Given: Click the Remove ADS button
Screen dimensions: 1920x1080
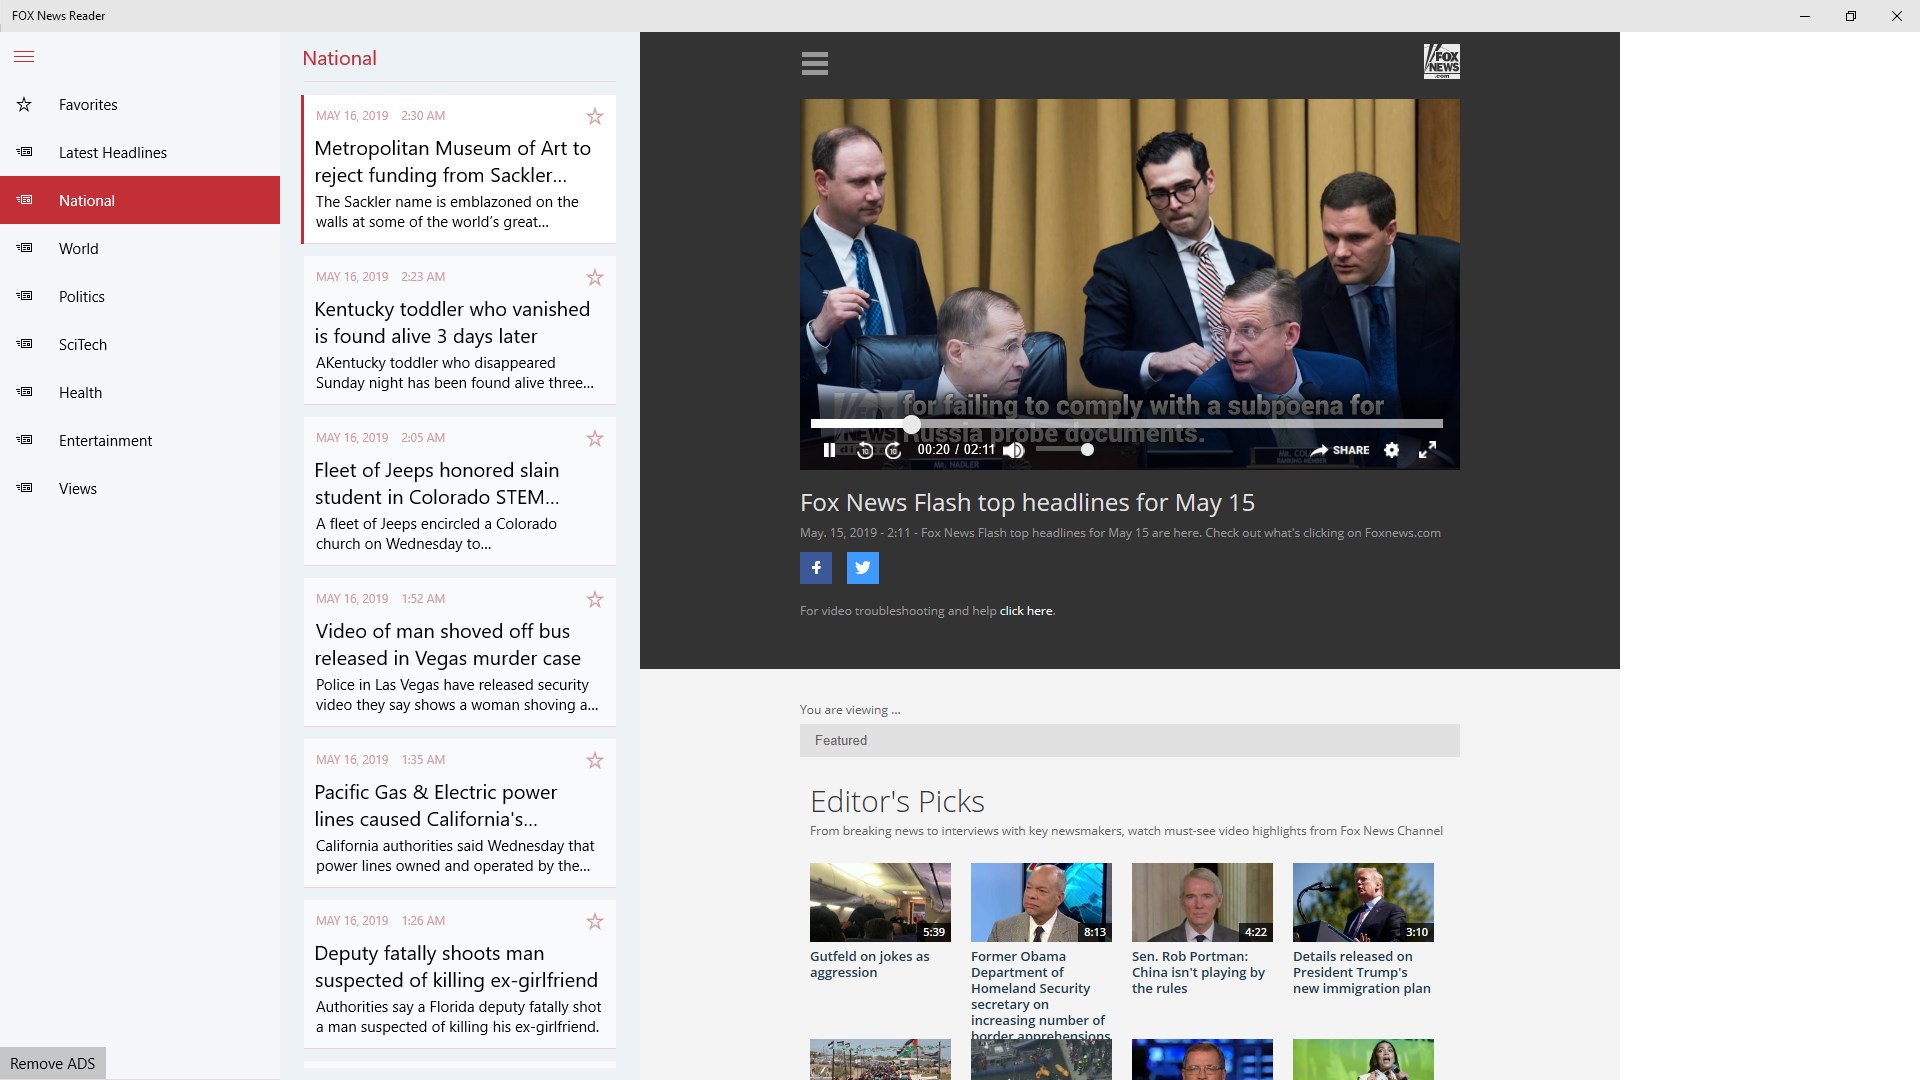Looking at the screenshot, I should tap(53, 1063).
